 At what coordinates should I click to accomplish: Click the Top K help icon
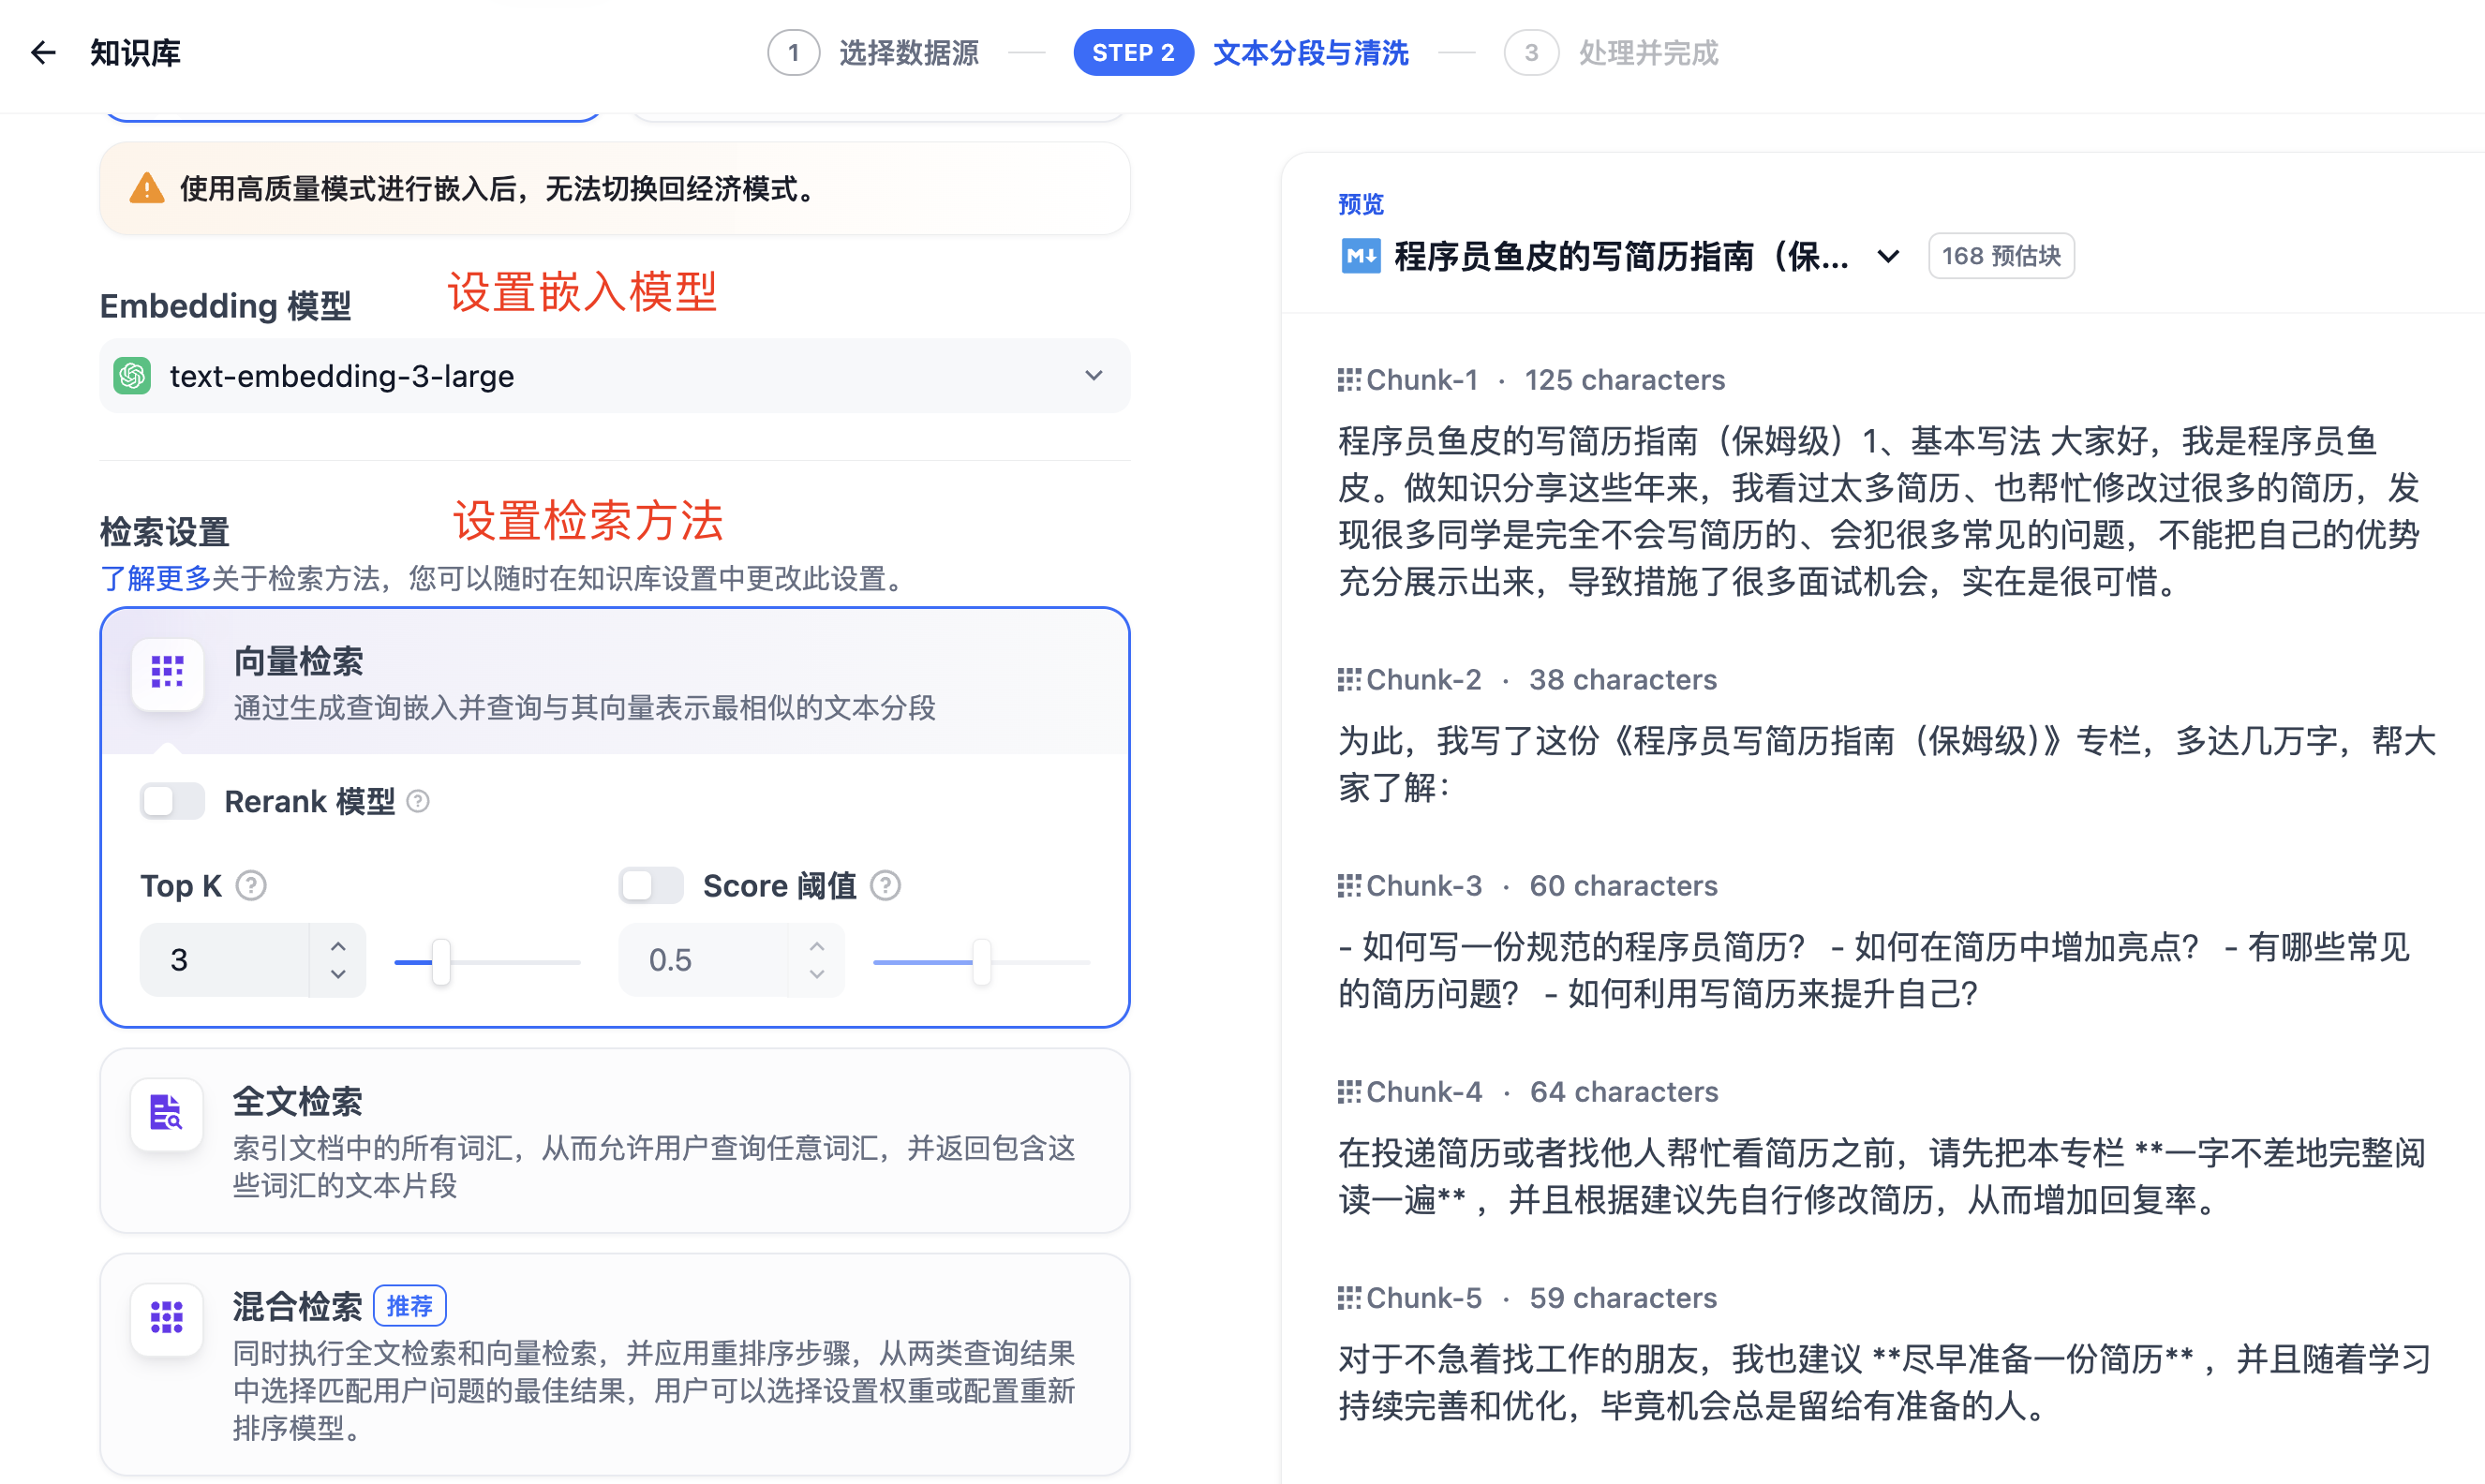251,885
